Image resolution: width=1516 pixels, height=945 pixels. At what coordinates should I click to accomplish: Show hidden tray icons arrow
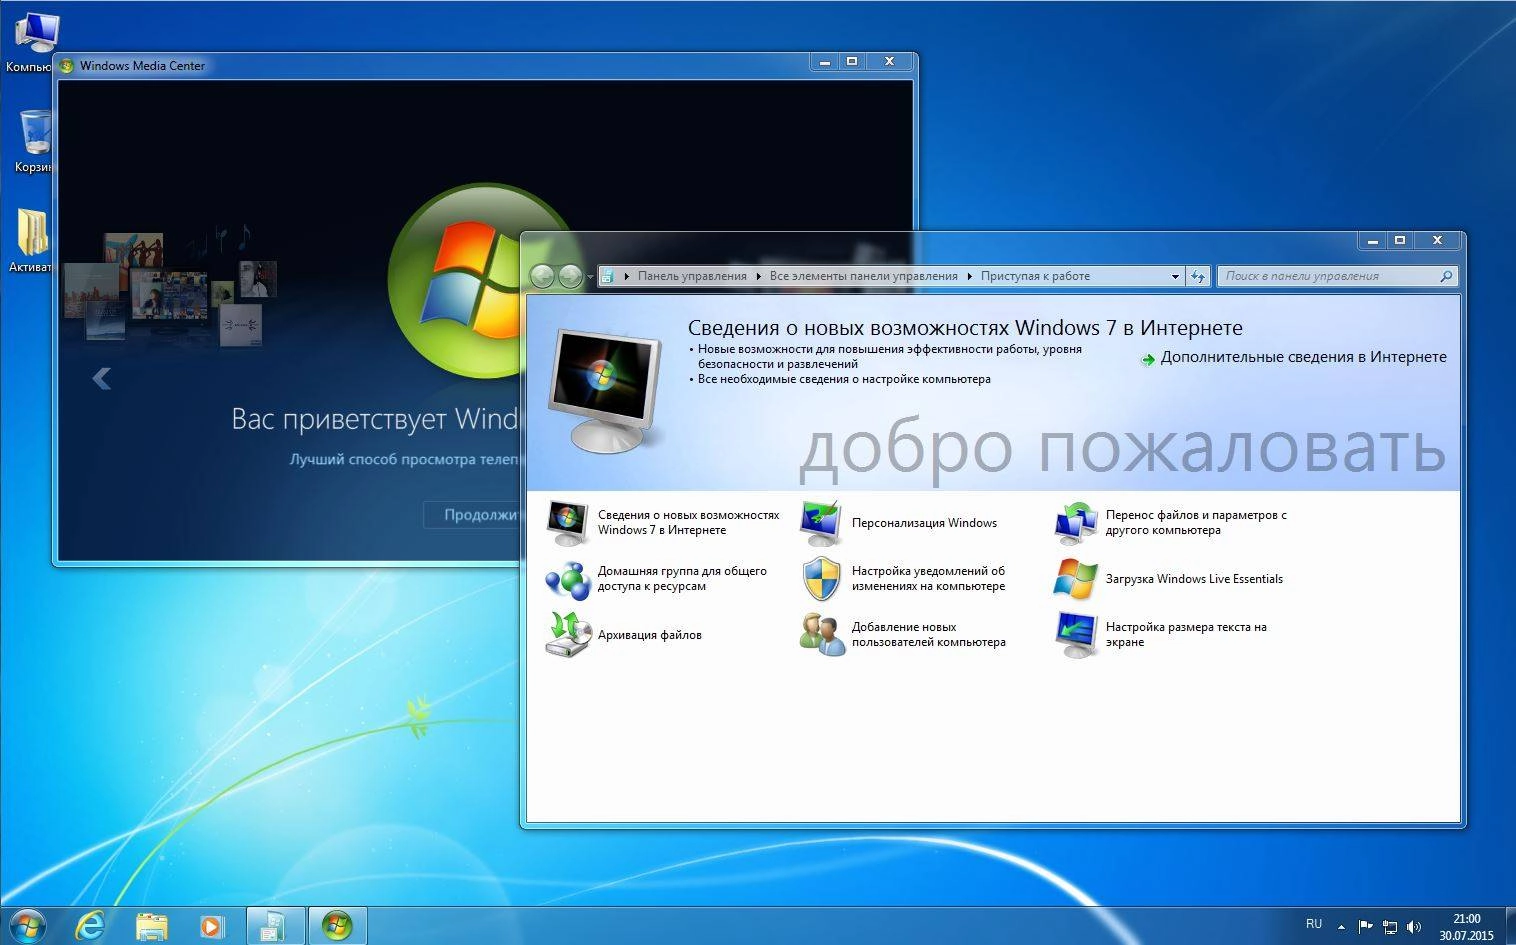pyautogui.click(x=1342, y=927)
